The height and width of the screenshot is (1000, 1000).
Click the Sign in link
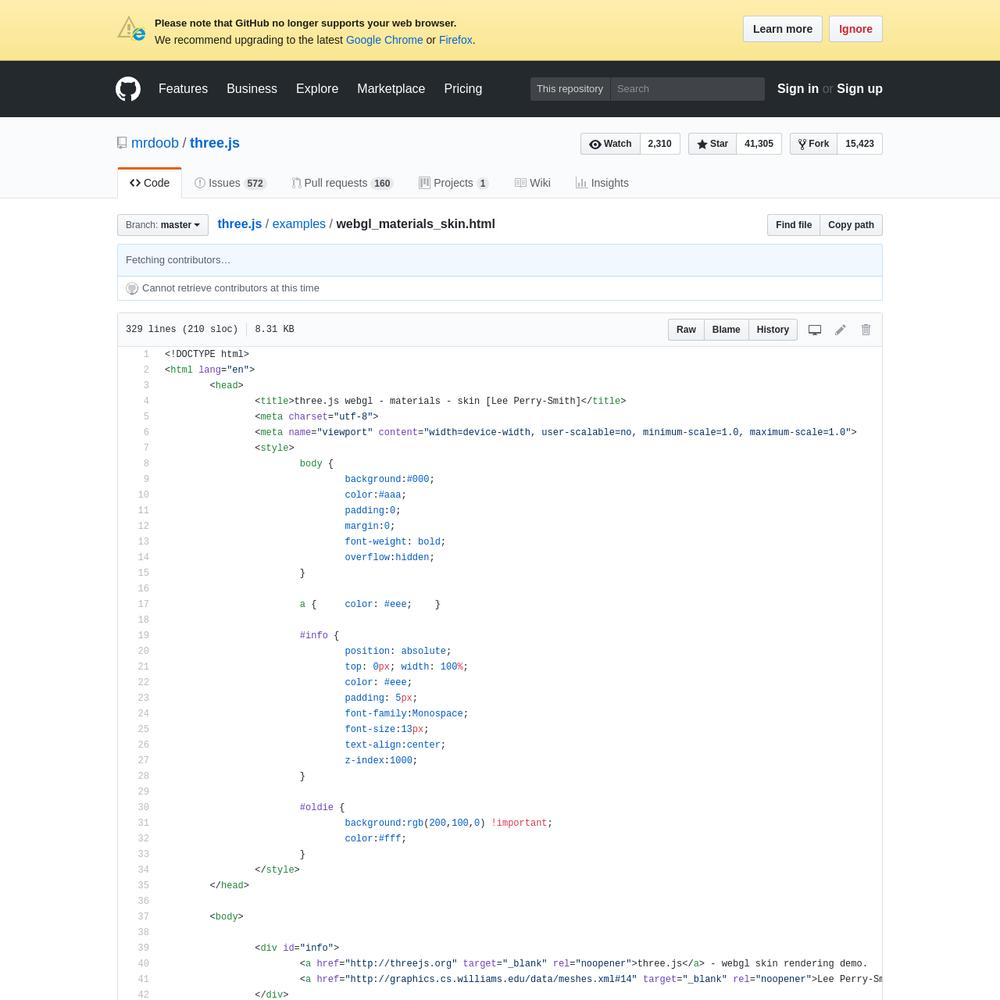[x=797, y=89]
